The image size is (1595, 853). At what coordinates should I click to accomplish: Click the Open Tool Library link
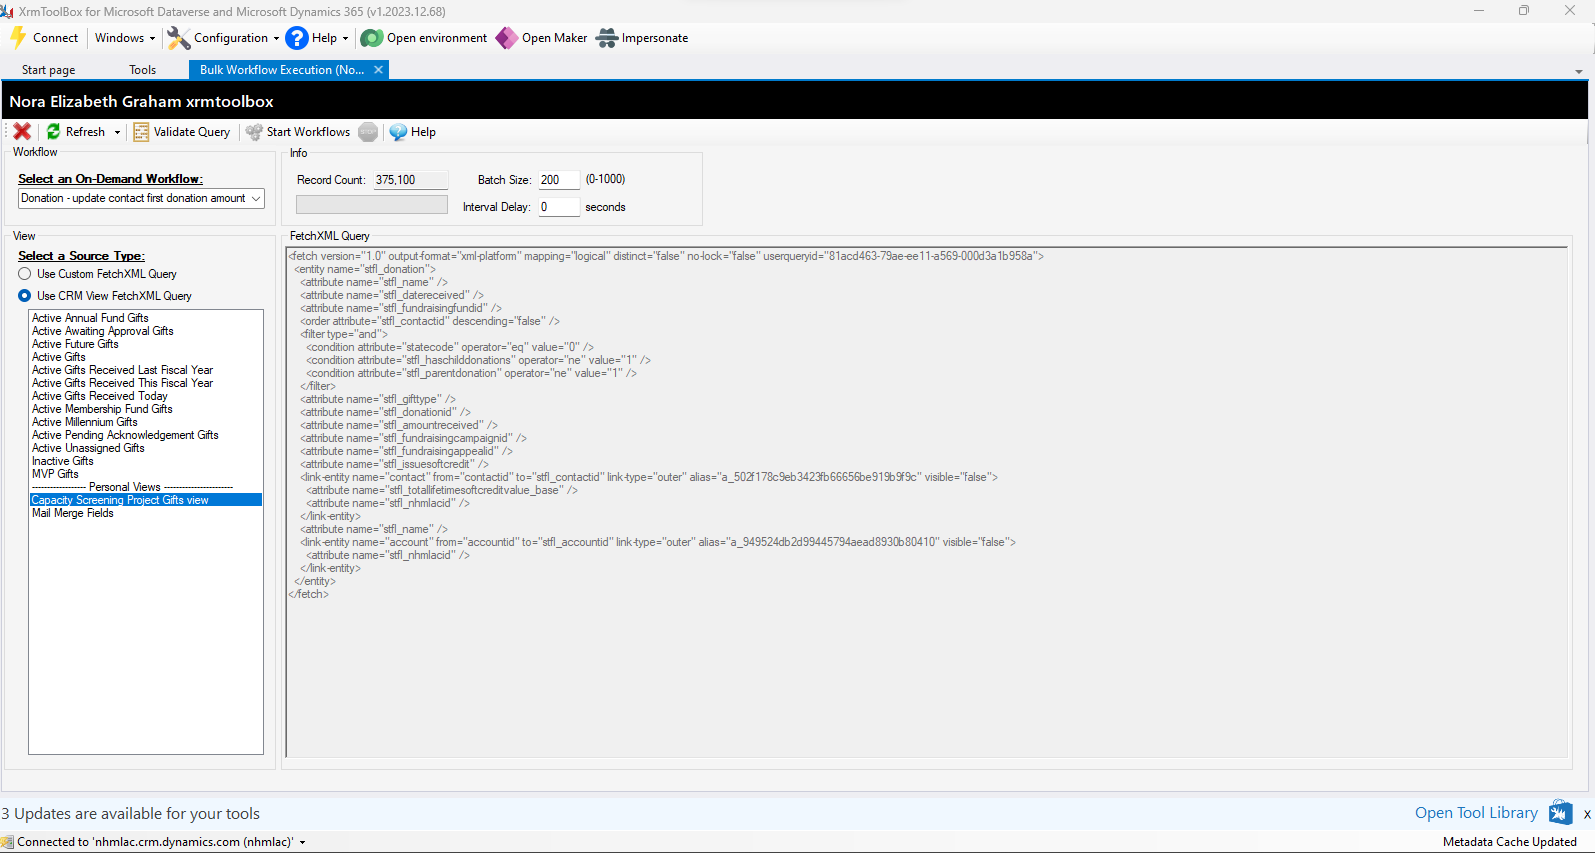click(x=1476, y=813)
